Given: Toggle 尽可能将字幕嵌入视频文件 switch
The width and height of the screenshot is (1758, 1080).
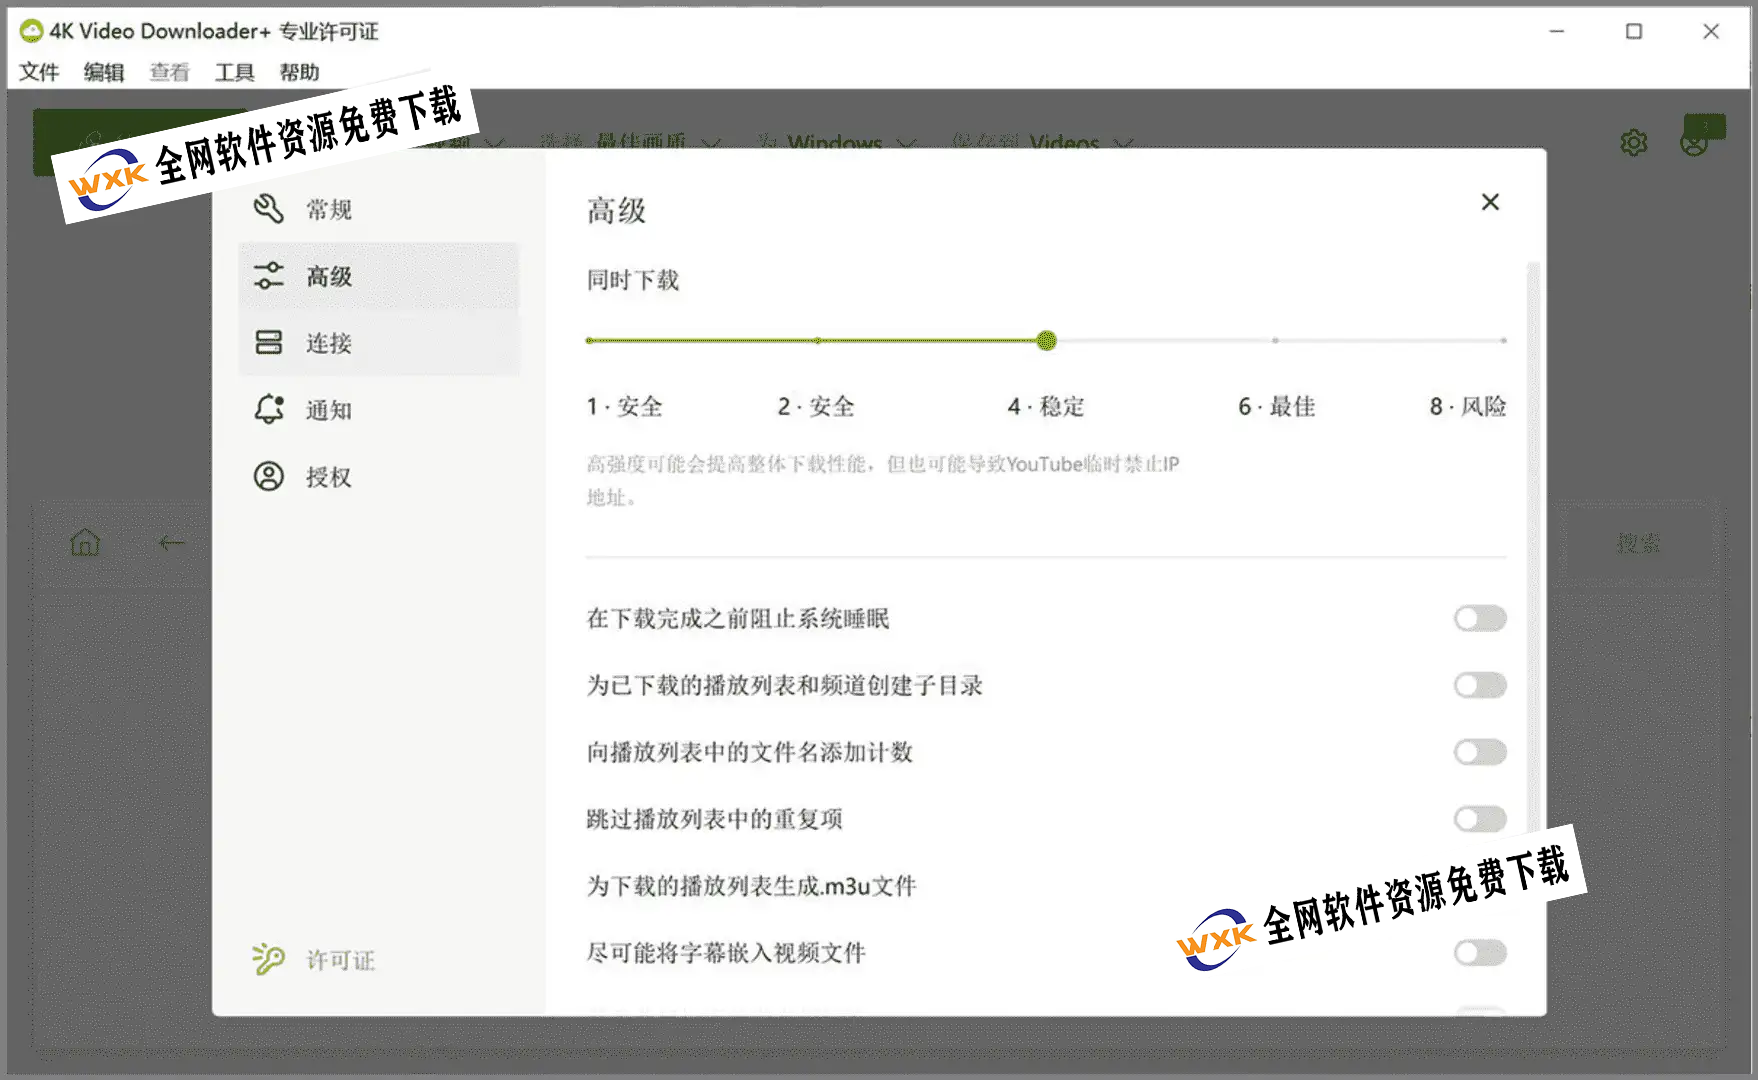Looking at the screenshot, I should (1480, 953).
